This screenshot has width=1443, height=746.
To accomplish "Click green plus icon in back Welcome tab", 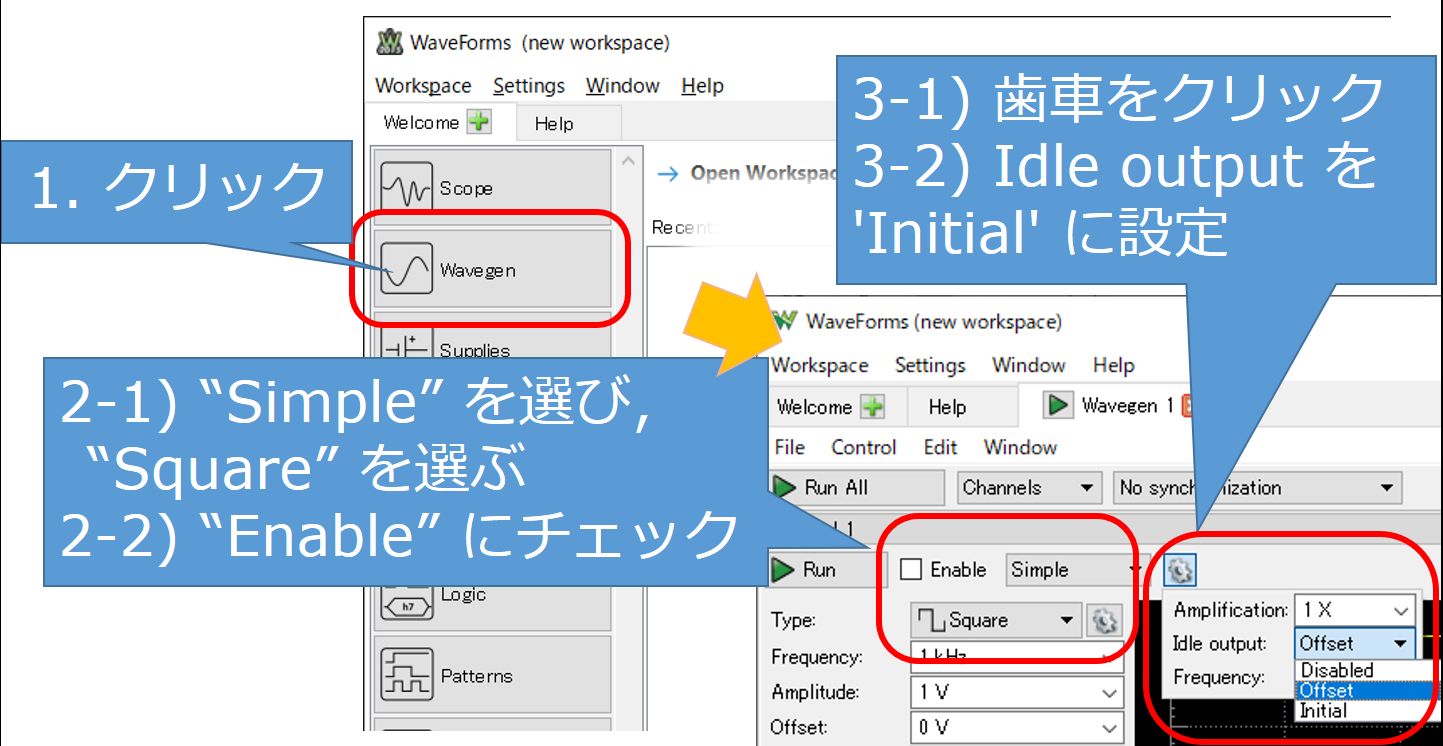I will point(480,123).
